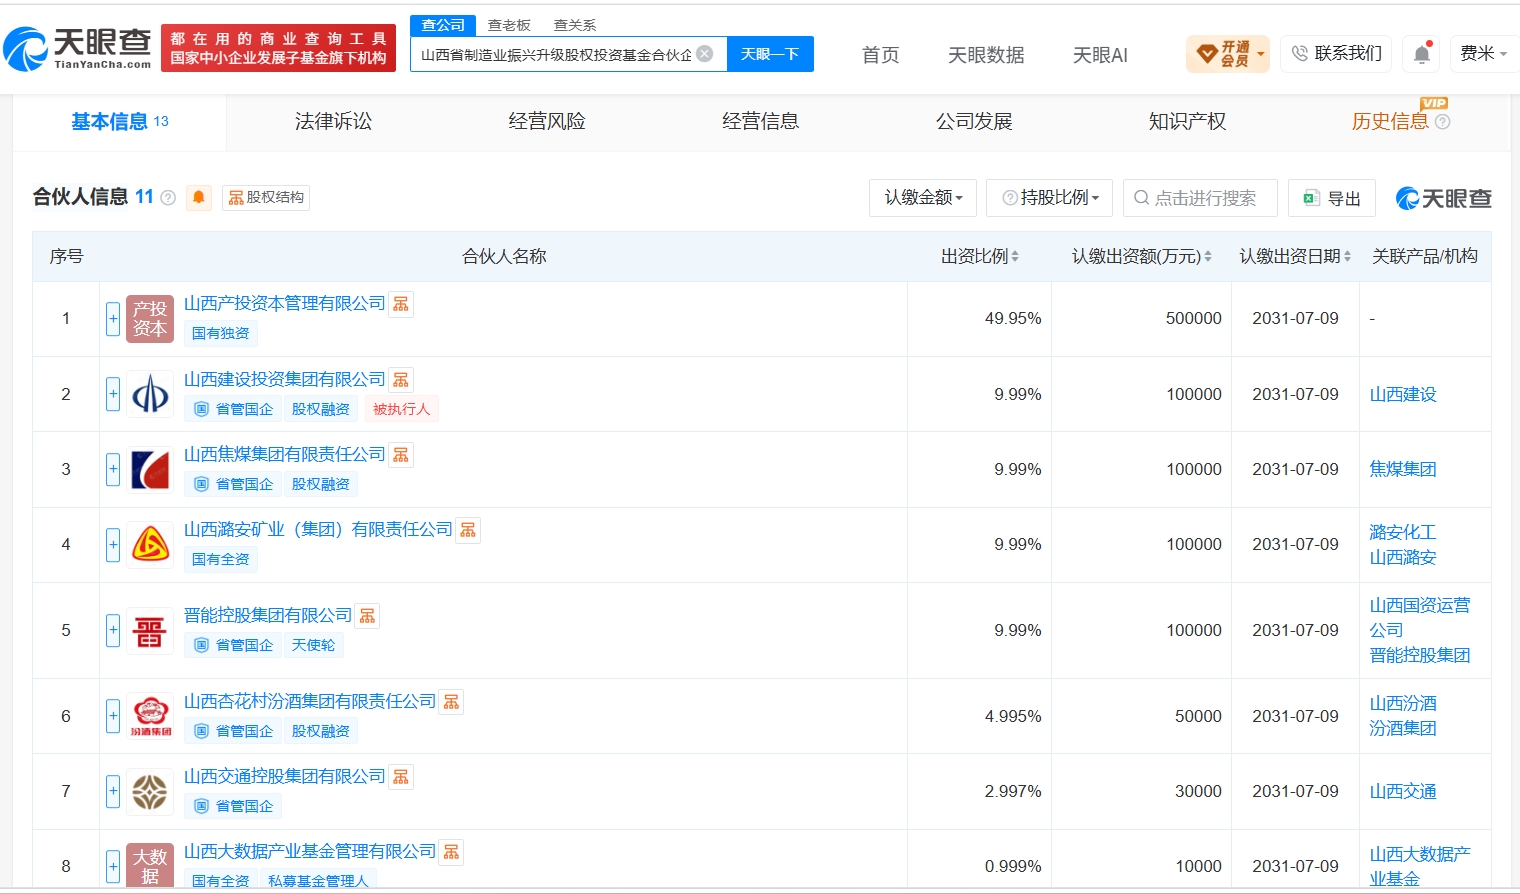Click the 天眼查 logo in top left
The height and width of the screenshot is (894, 1520).
pyautogui.click(x=78, y=48)
